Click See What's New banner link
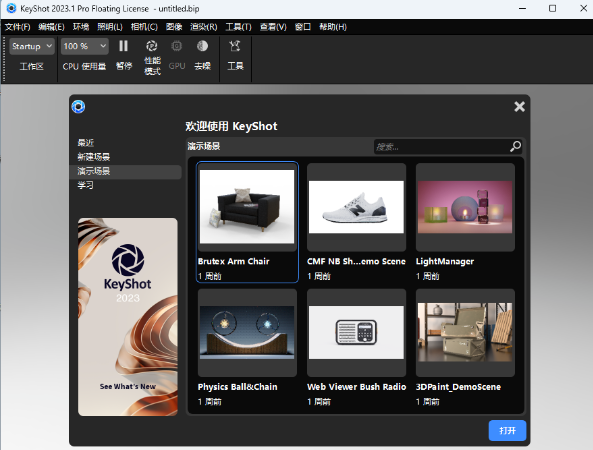This screenshot has width=593, height=450. [127, 386]
